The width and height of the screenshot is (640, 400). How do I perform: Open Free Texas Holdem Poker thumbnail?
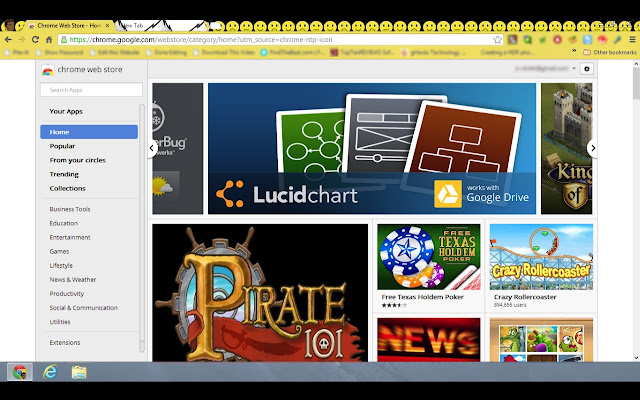pyautogui.click(x=429, y=257)
